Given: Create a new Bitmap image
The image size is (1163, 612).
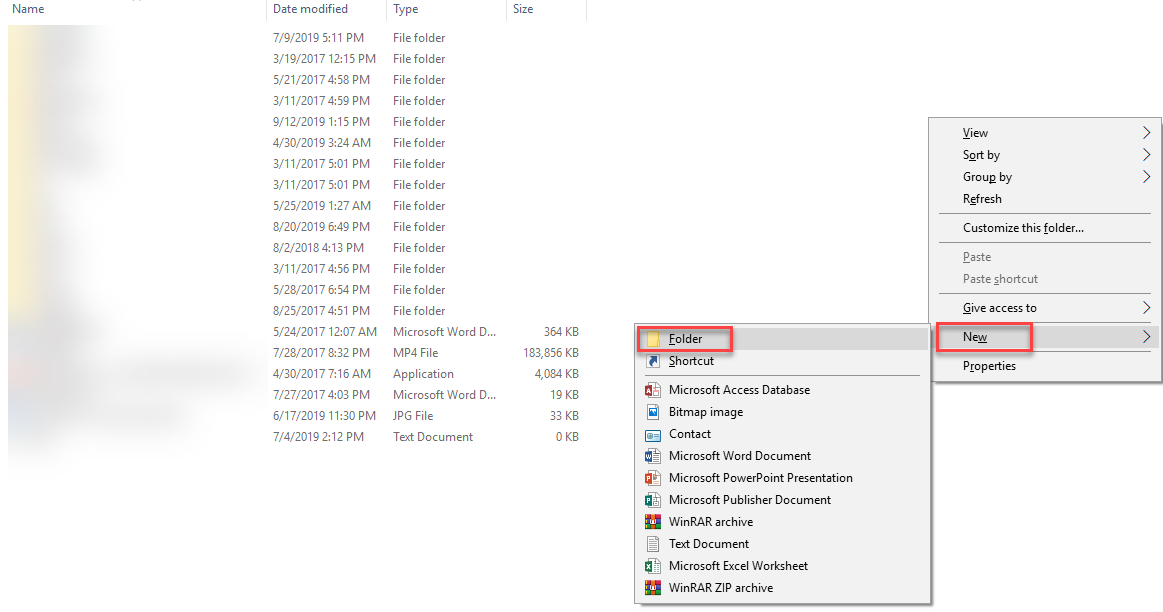Looking at the screenshot, I should [783, 412].
